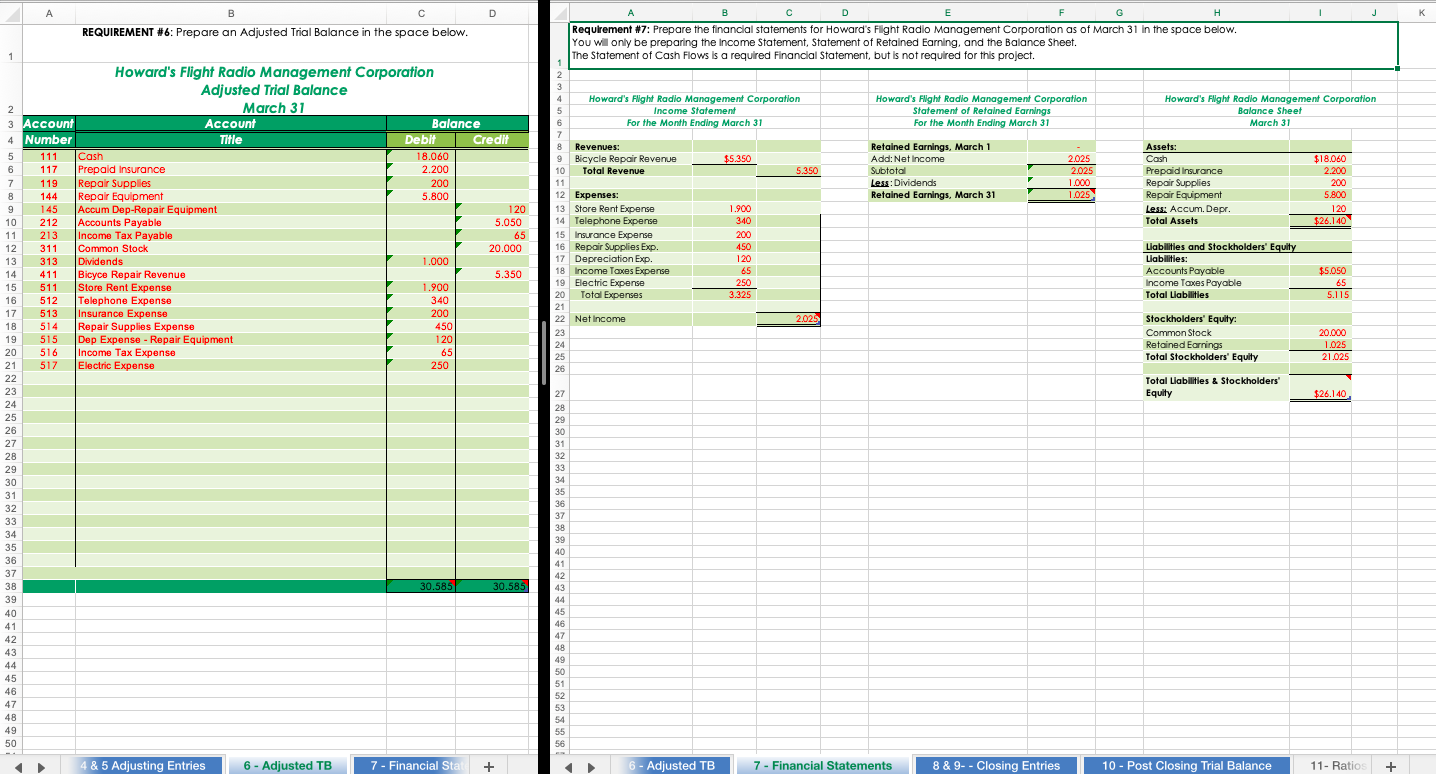Select the 'Credit' column heading cell
1436x774 pixels.
pos(490,140)
